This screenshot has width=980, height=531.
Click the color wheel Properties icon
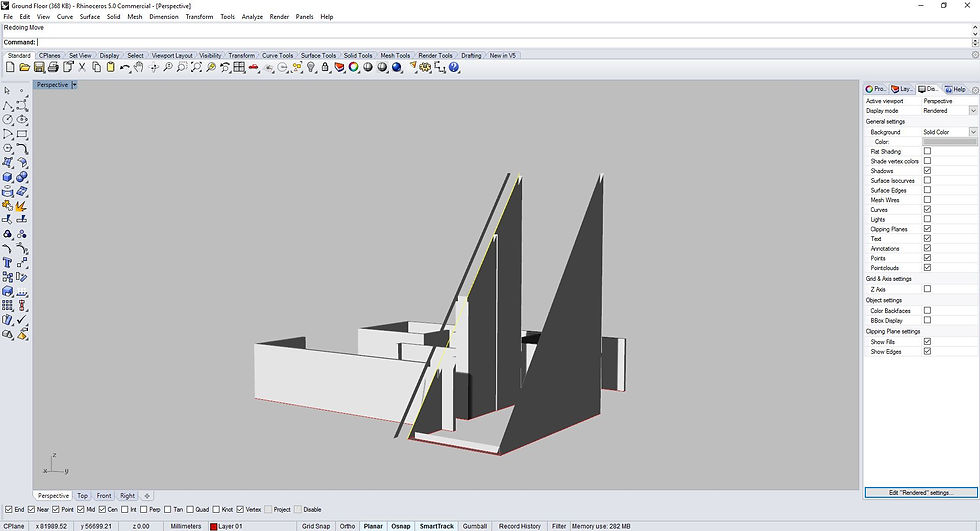coord(354,67)
